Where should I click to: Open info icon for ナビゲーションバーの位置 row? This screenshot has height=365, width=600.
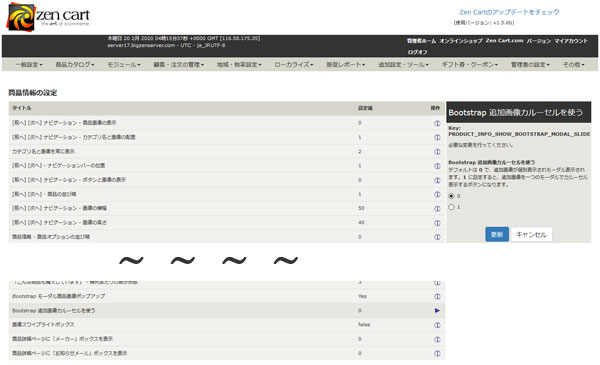click(x=437, y=166)
